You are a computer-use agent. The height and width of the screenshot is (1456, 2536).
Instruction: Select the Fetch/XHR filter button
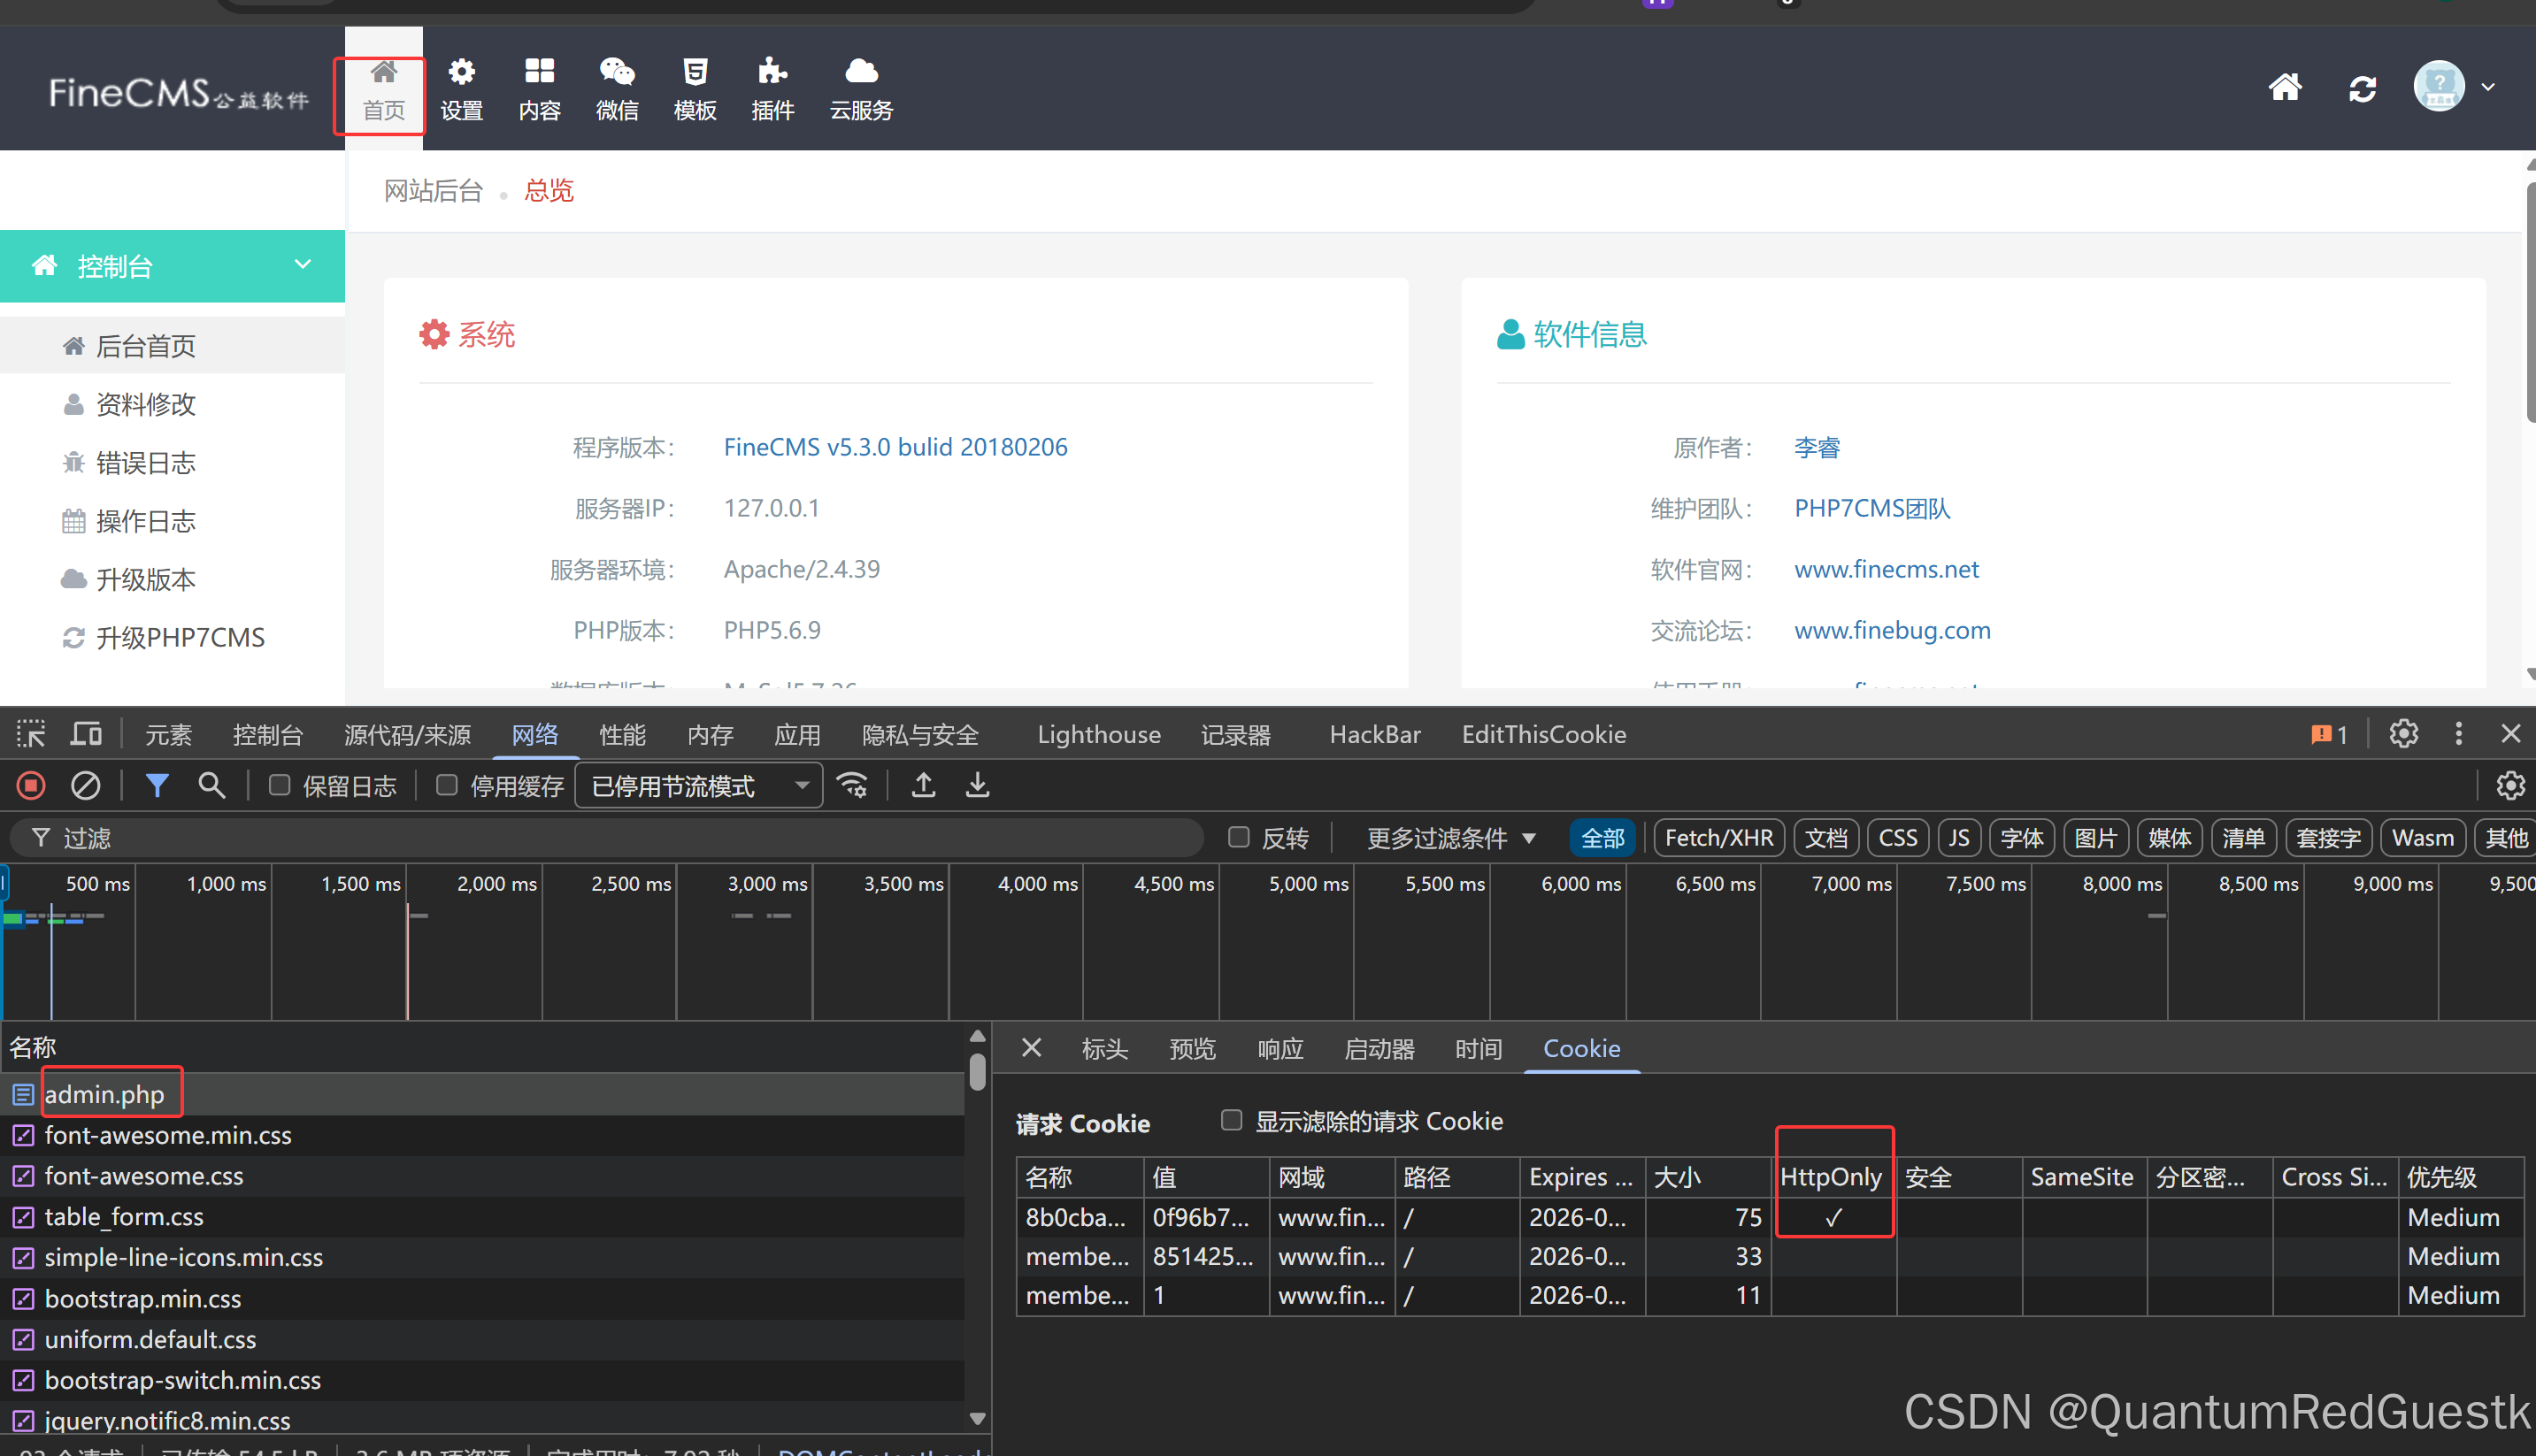(1718, 838)
